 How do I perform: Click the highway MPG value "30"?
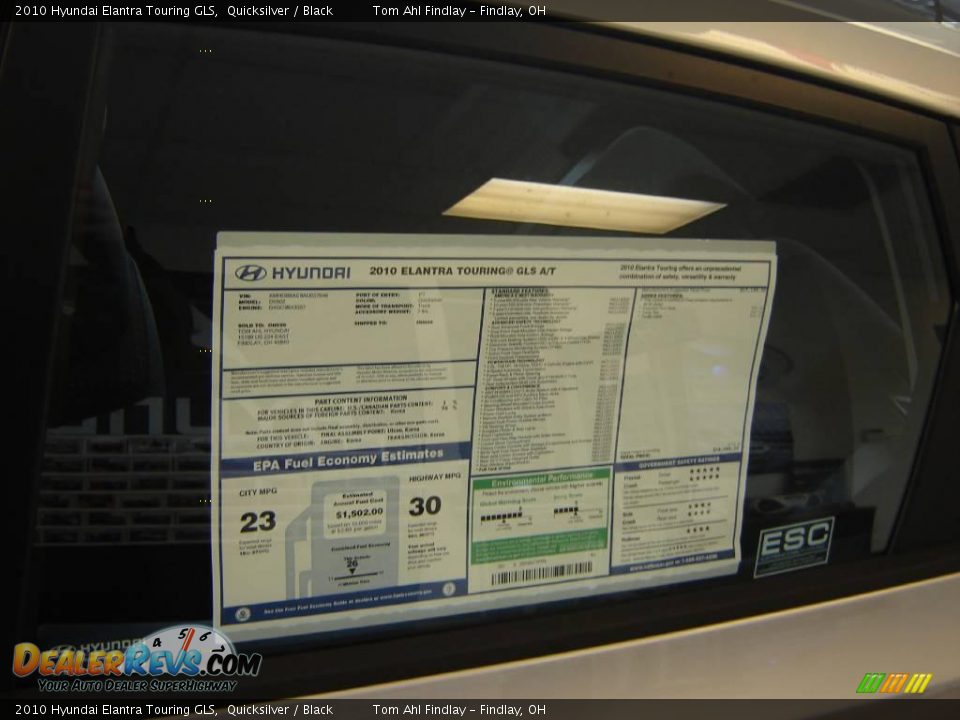[425, 506]
